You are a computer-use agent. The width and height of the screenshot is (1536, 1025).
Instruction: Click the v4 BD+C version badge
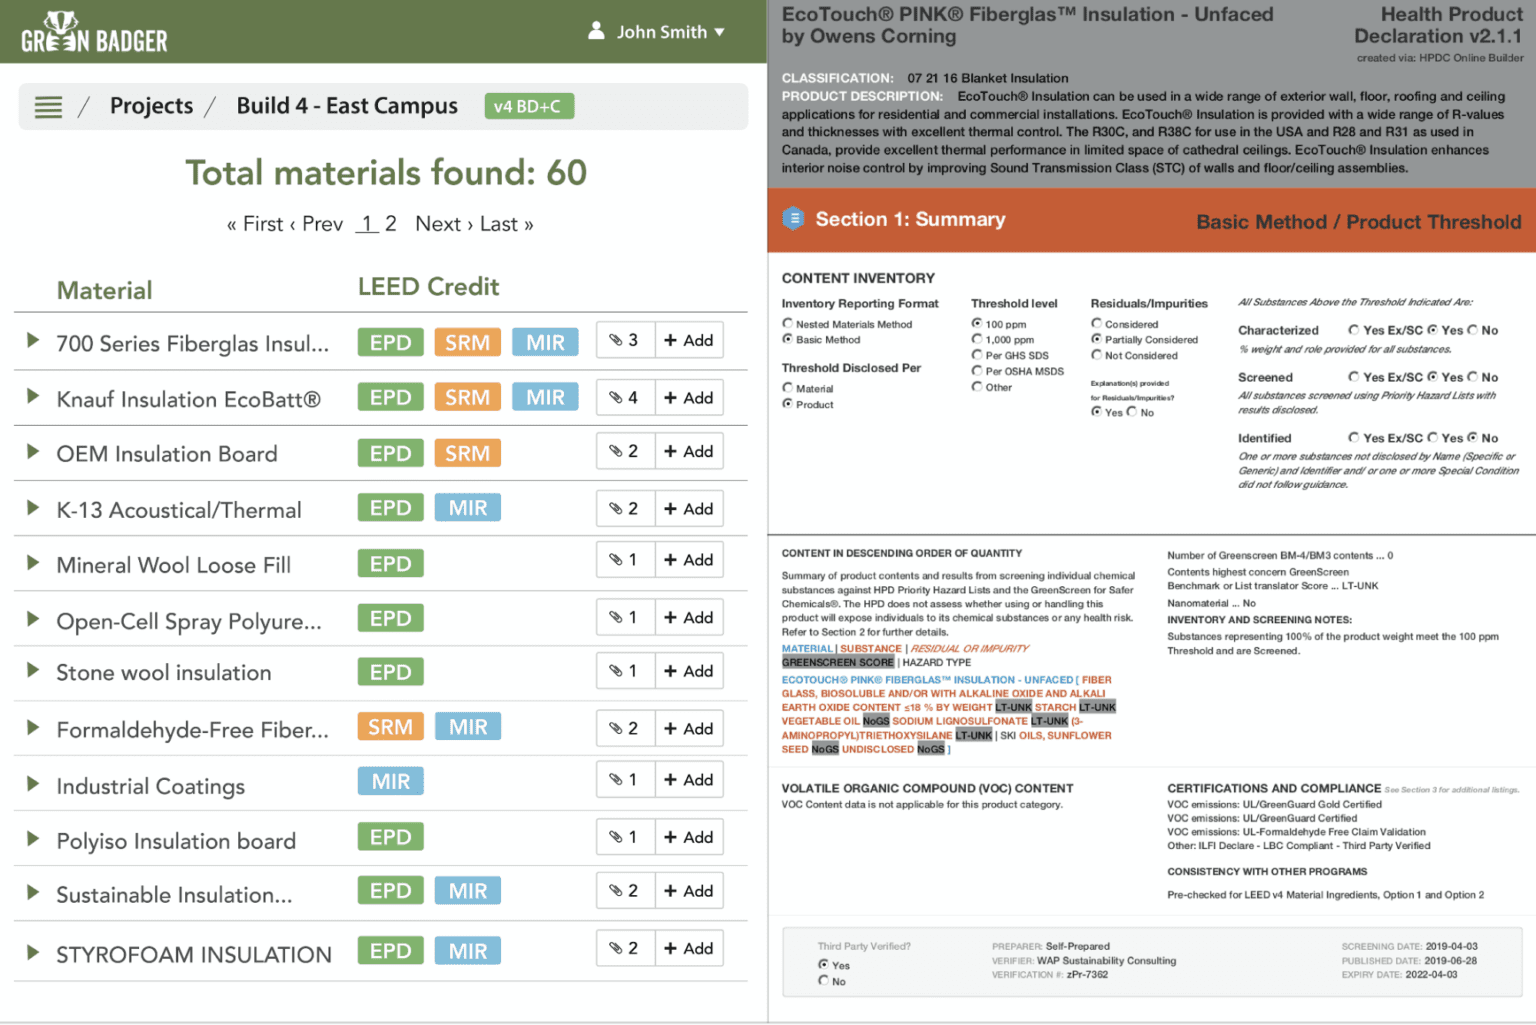529,106
